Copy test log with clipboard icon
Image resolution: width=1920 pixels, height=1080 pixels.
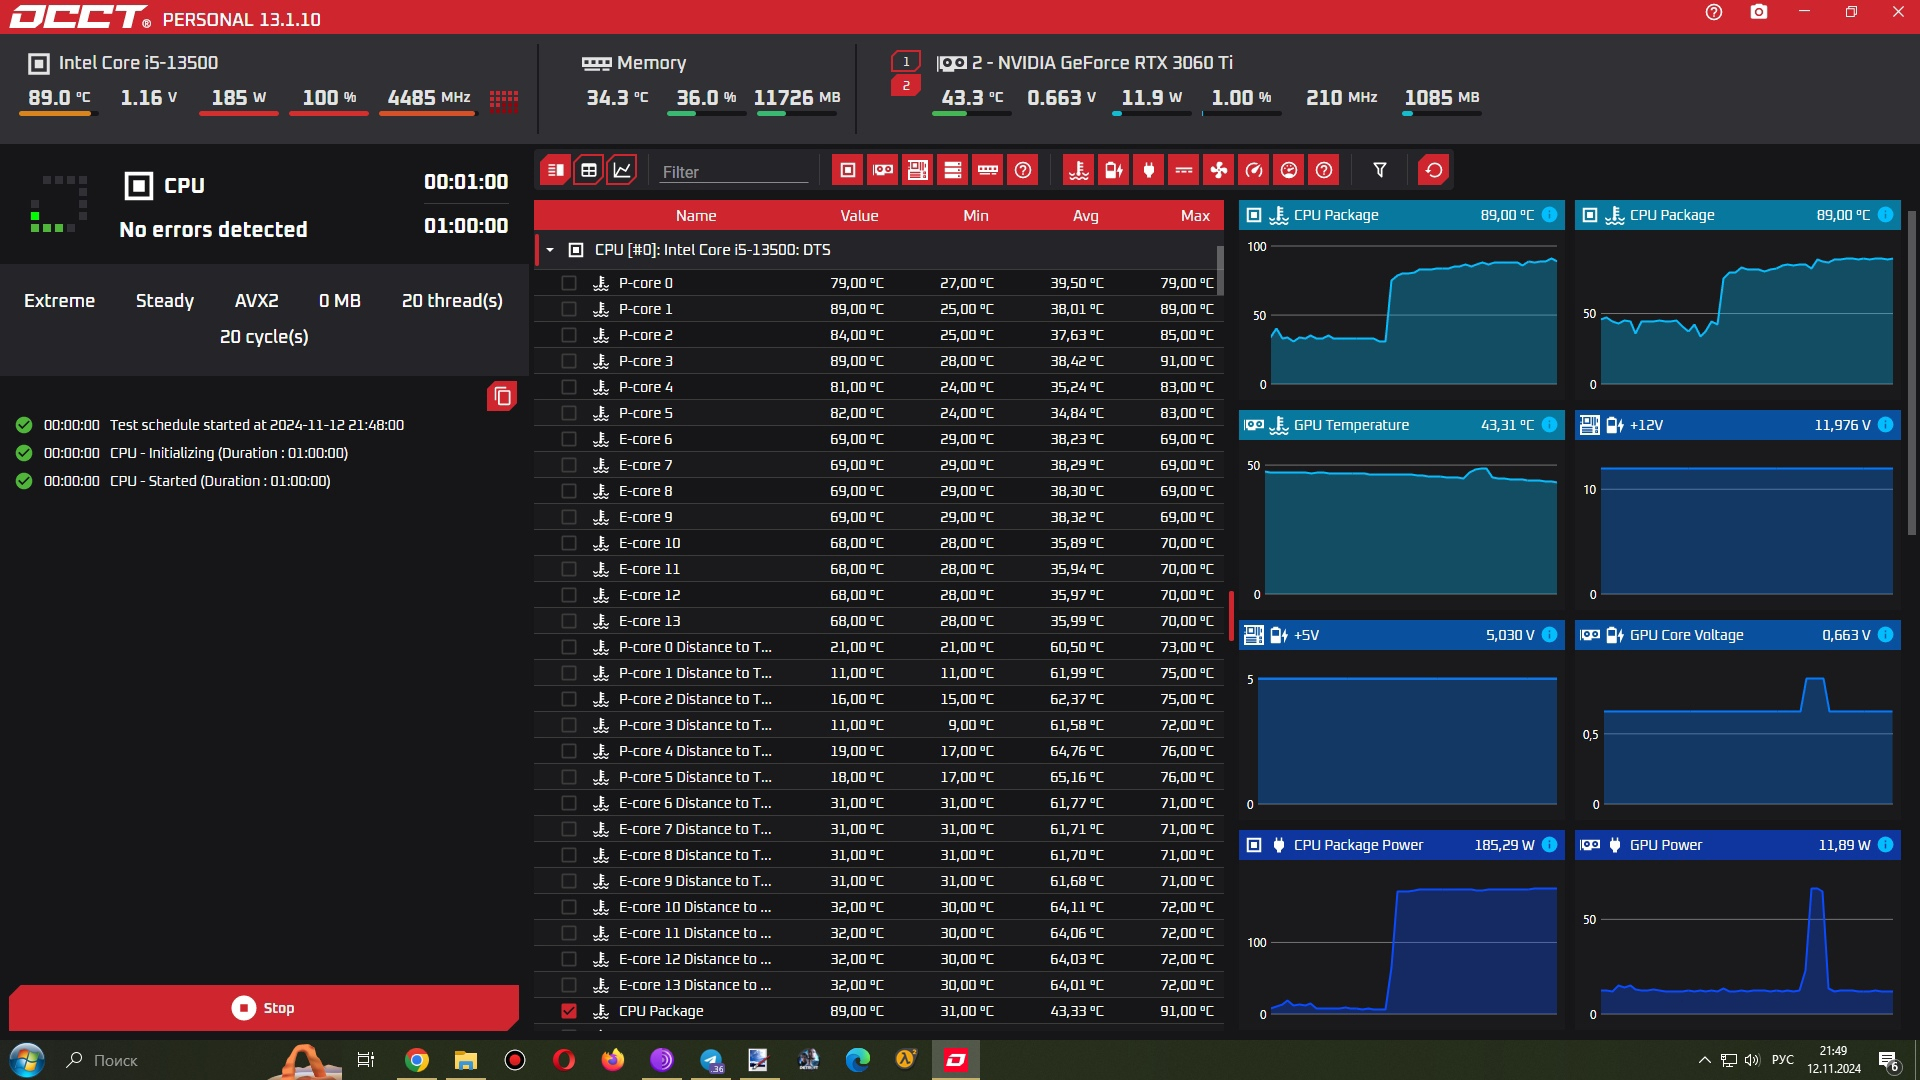point(502,397)
